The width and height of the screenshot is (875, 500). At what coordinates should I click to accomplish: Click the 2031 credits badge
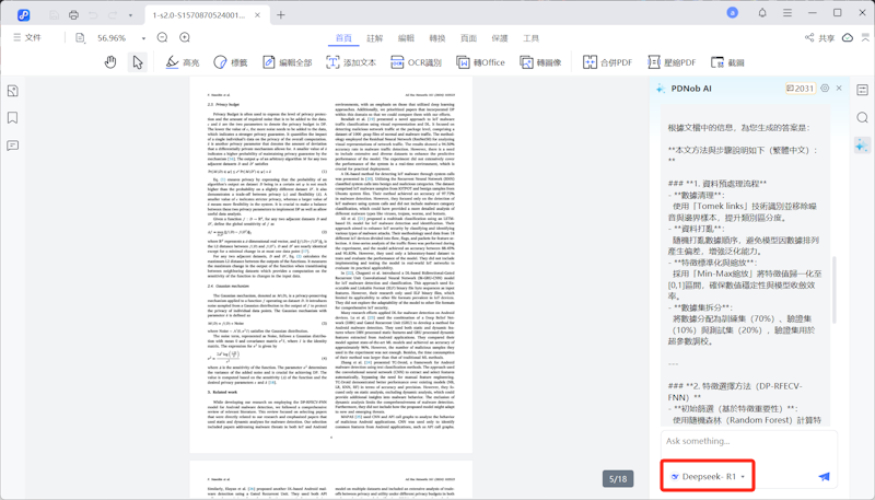pos(800,88)
